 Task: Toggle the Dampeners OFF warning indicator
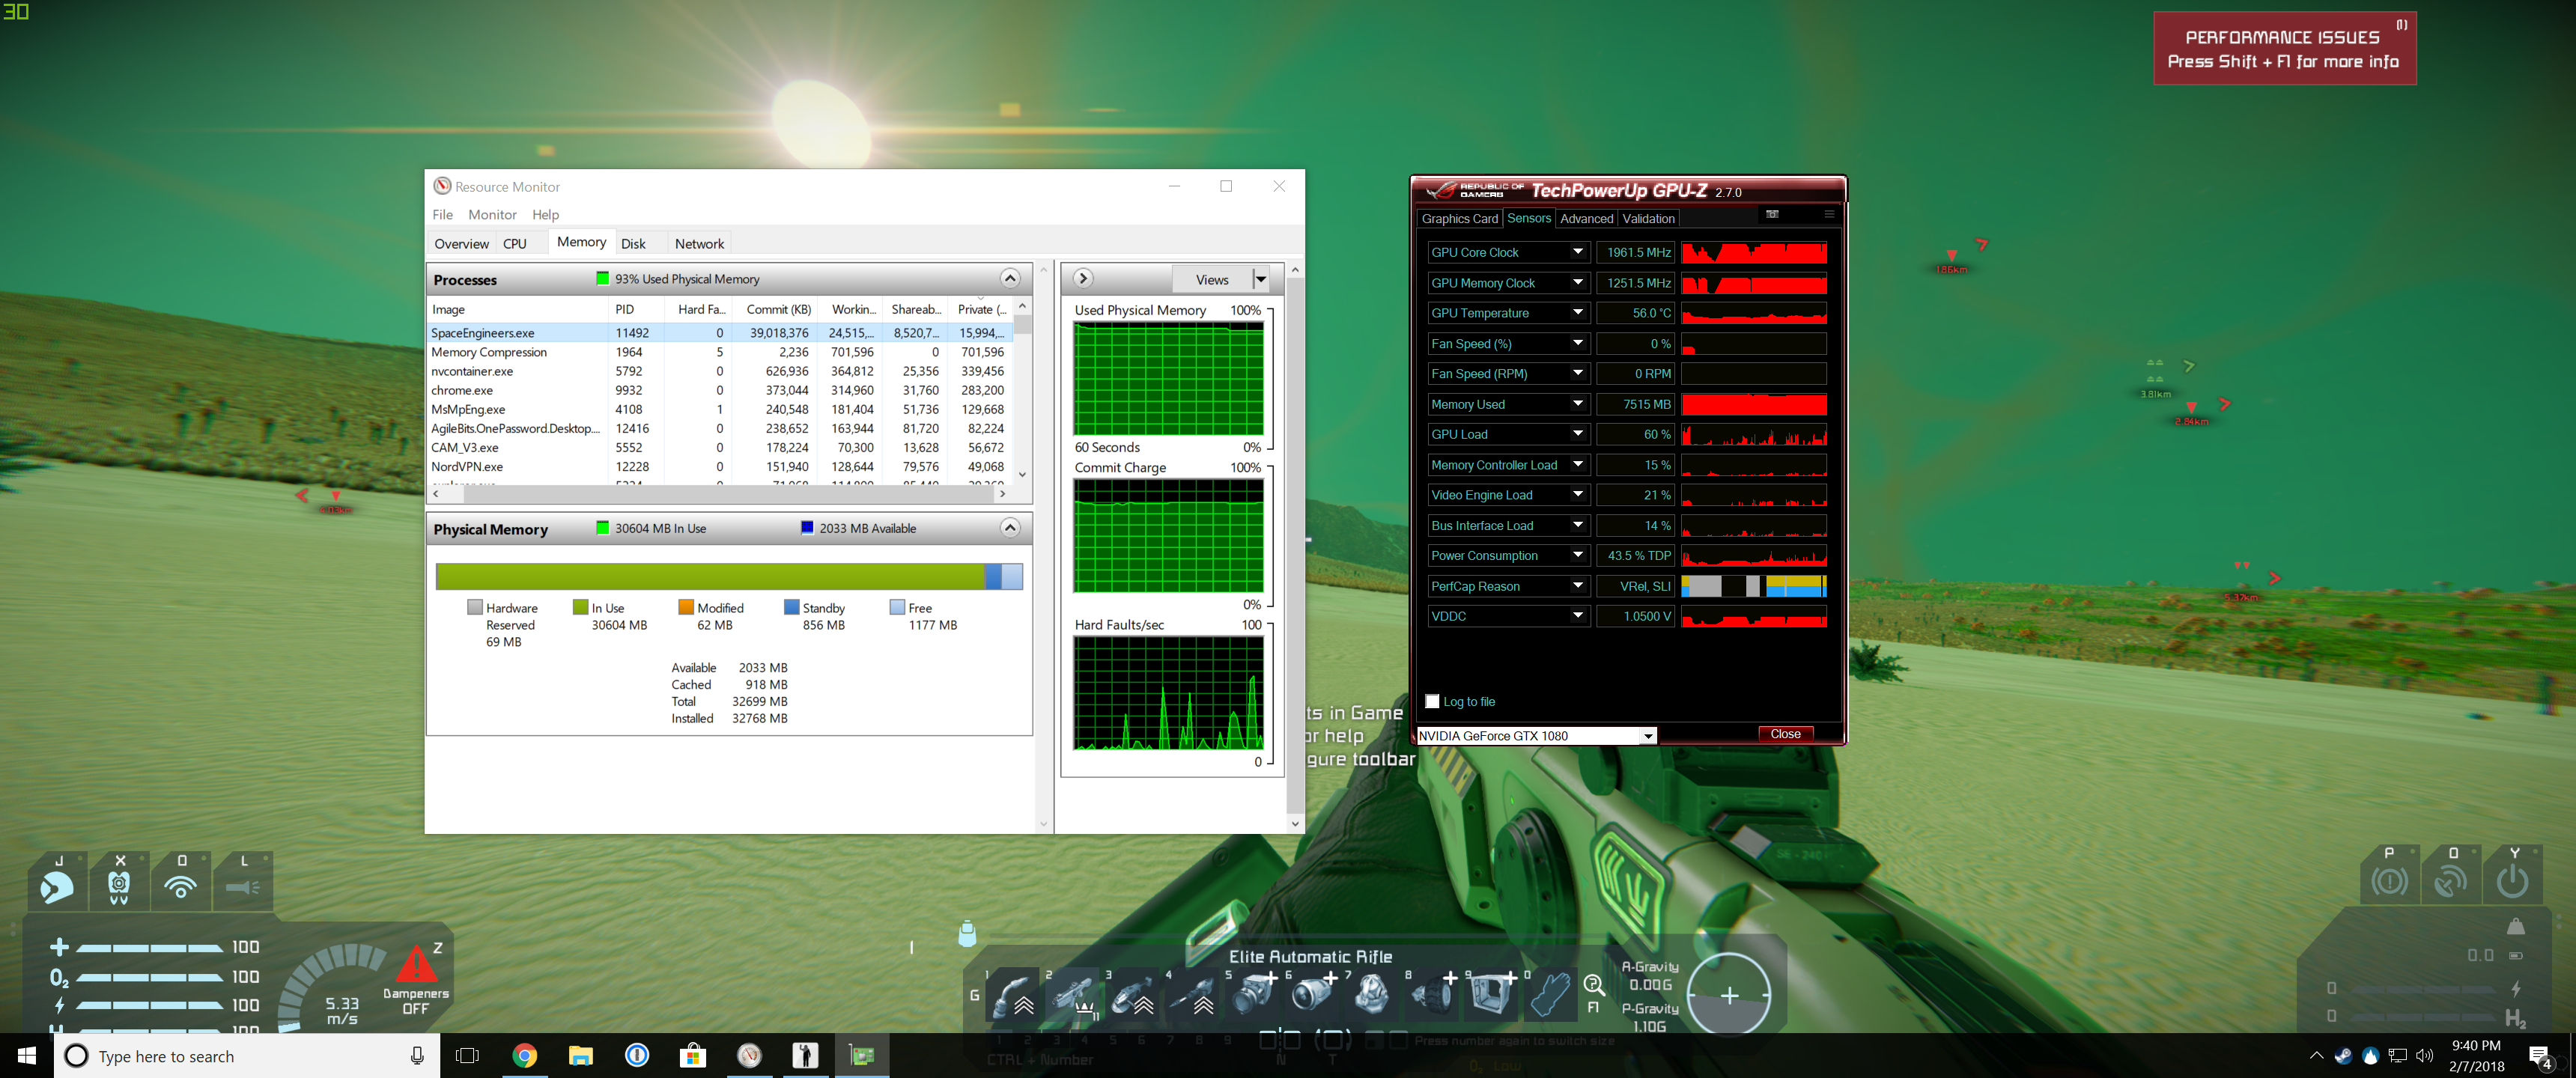(x=416, y=980)
